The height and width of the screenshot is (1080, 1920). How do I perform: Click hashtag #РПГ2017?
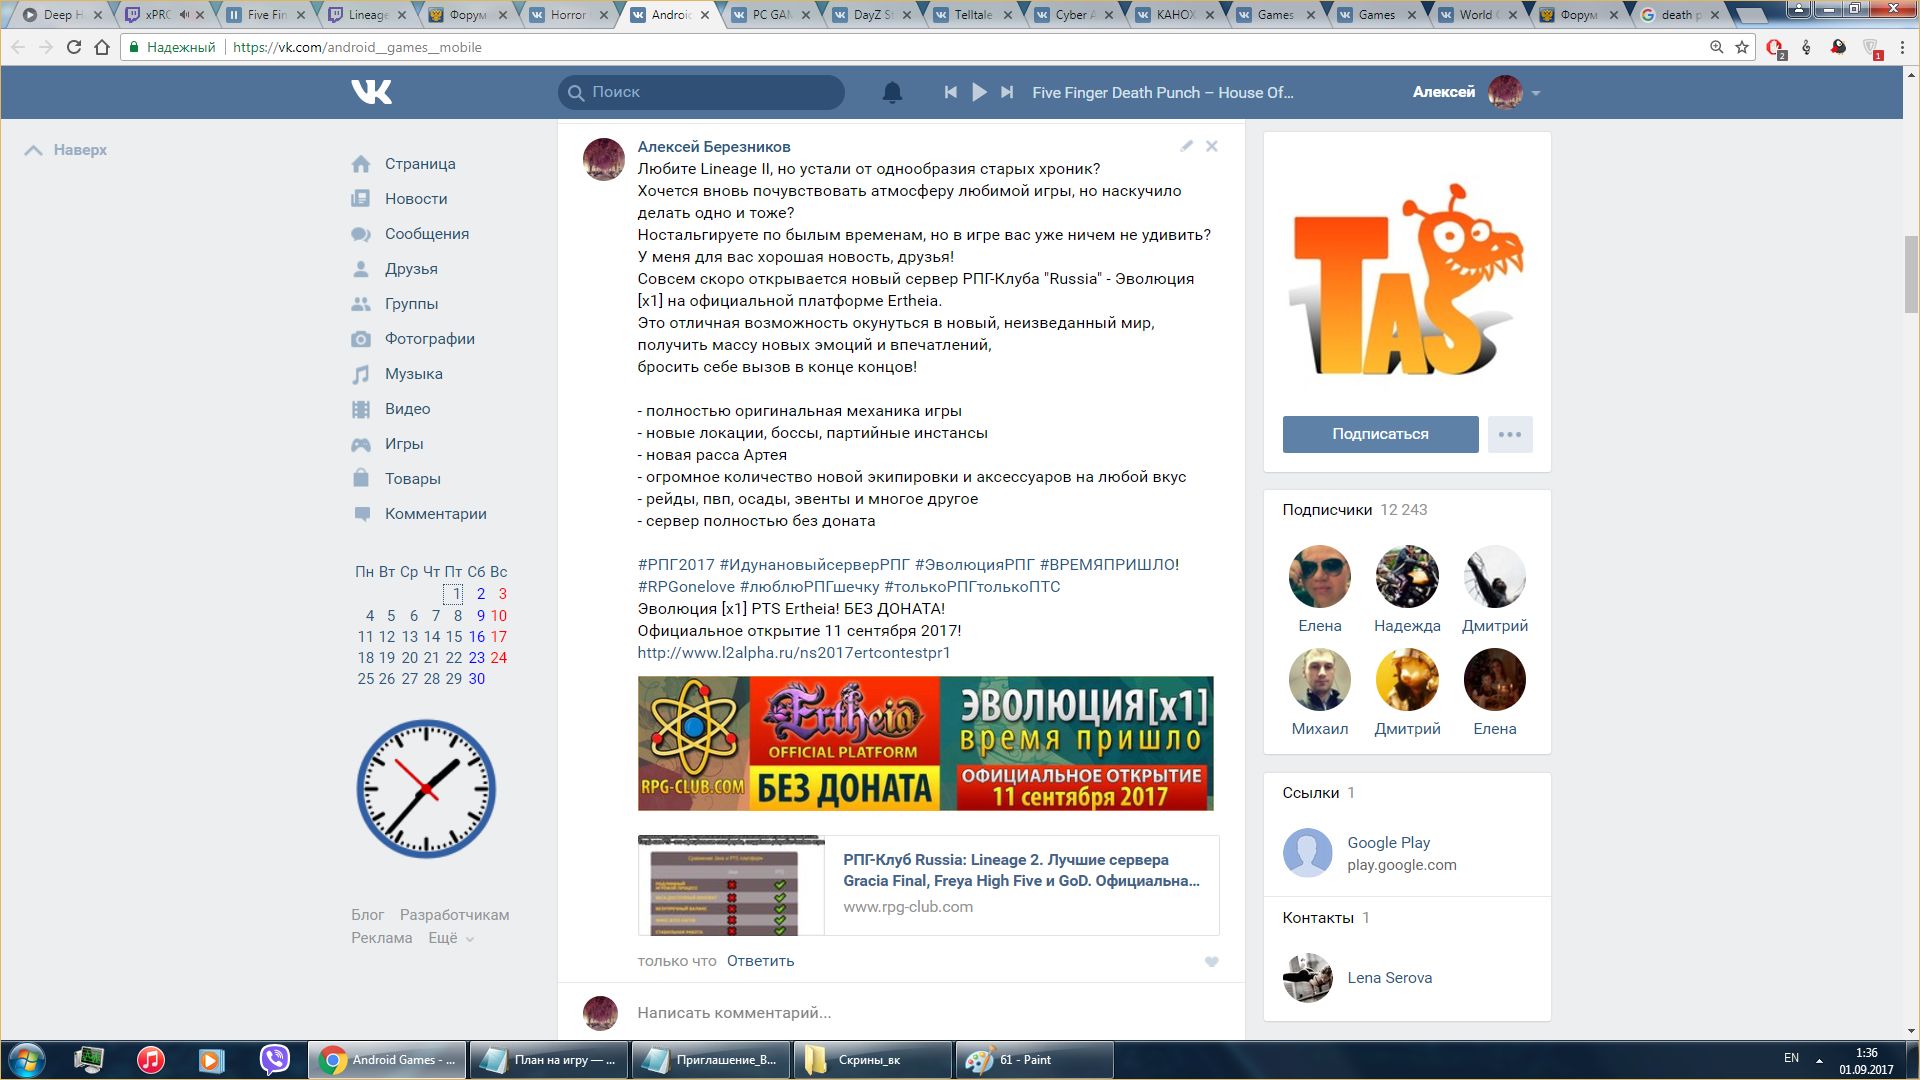(x=676, y=565)
